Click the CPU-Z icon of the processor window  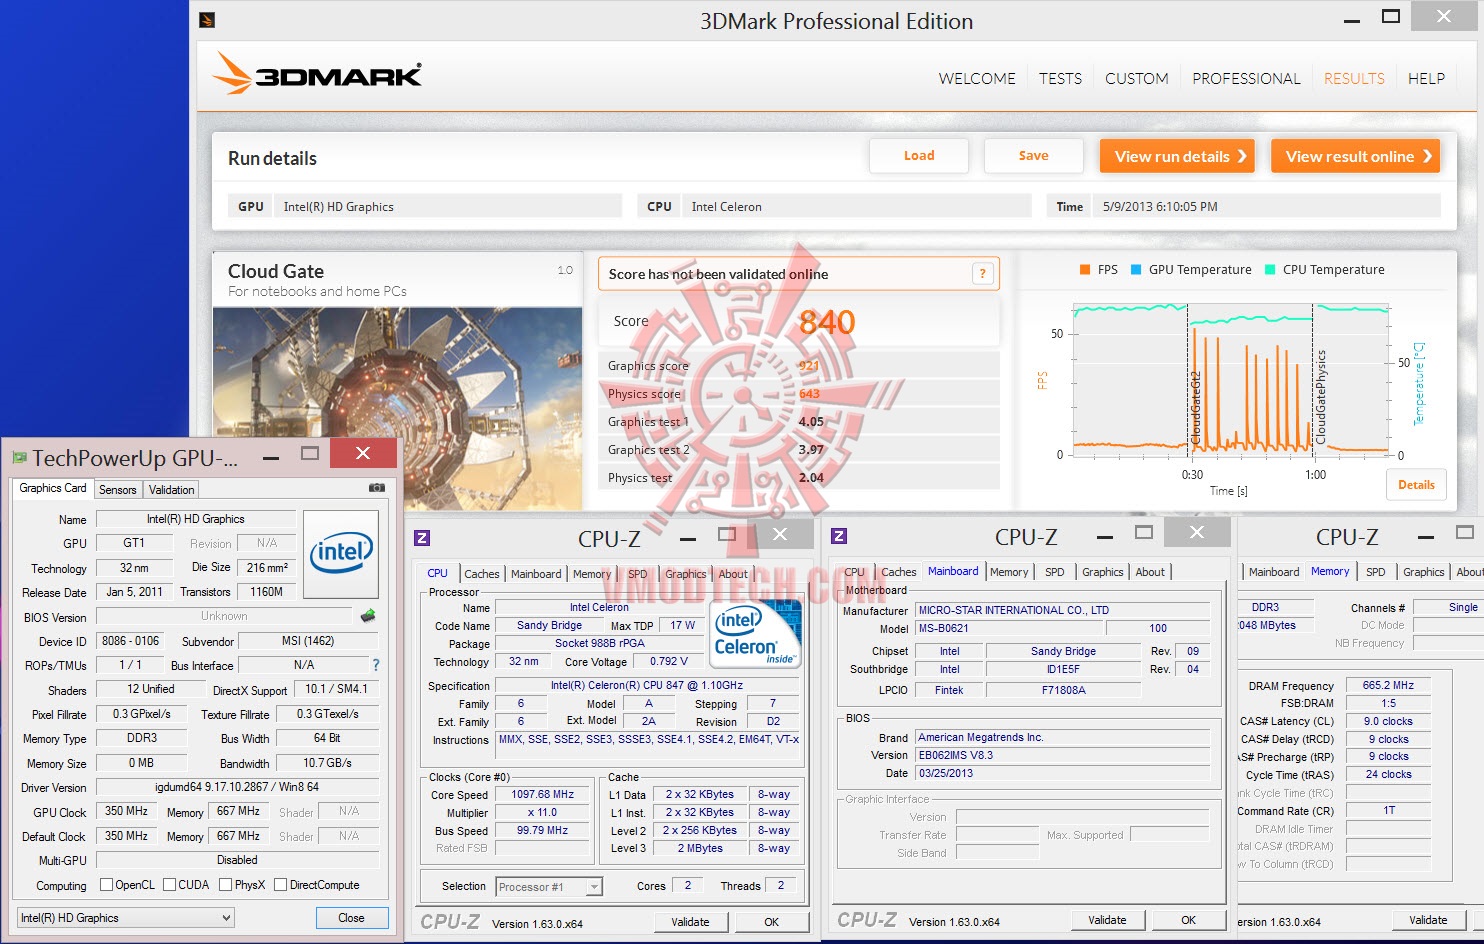(x=422, y=538)
